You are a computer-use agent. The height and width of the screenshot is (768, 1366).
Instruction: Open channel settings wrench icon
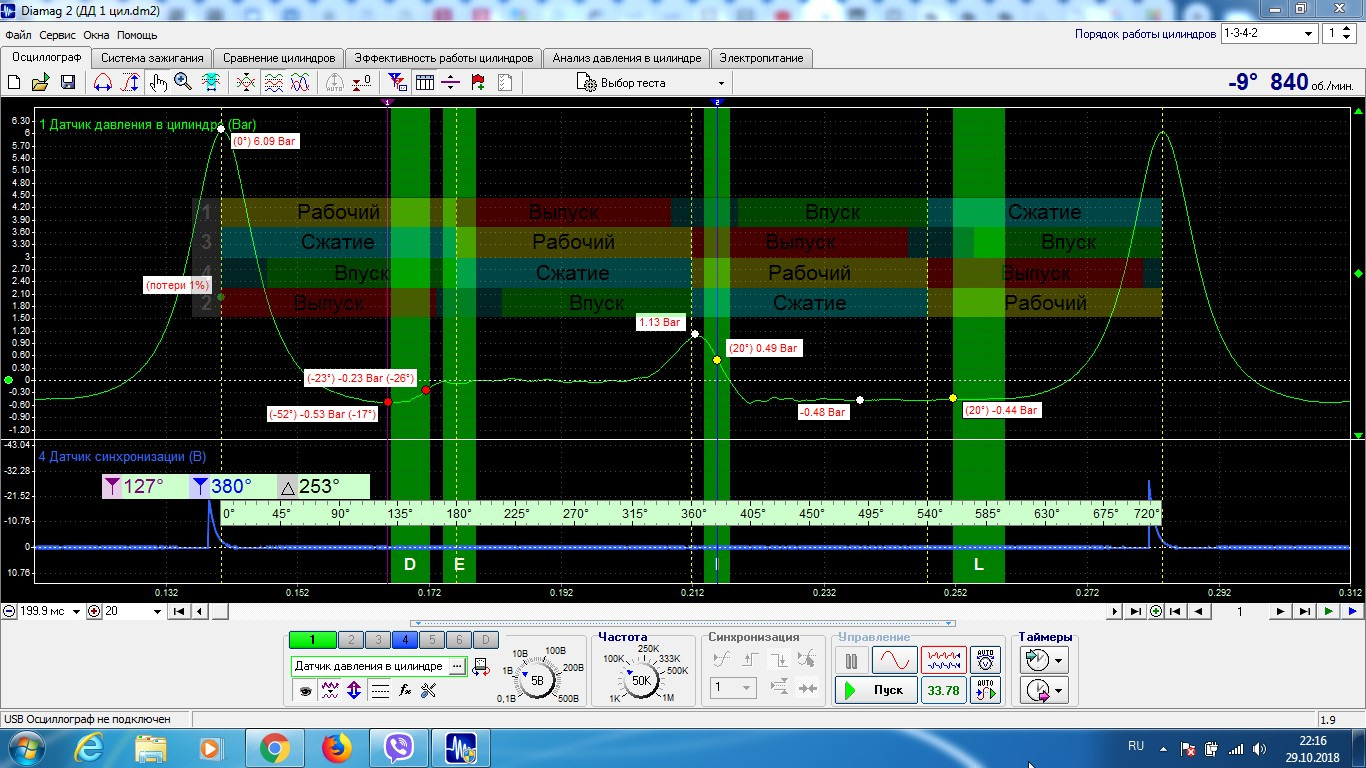429,690
